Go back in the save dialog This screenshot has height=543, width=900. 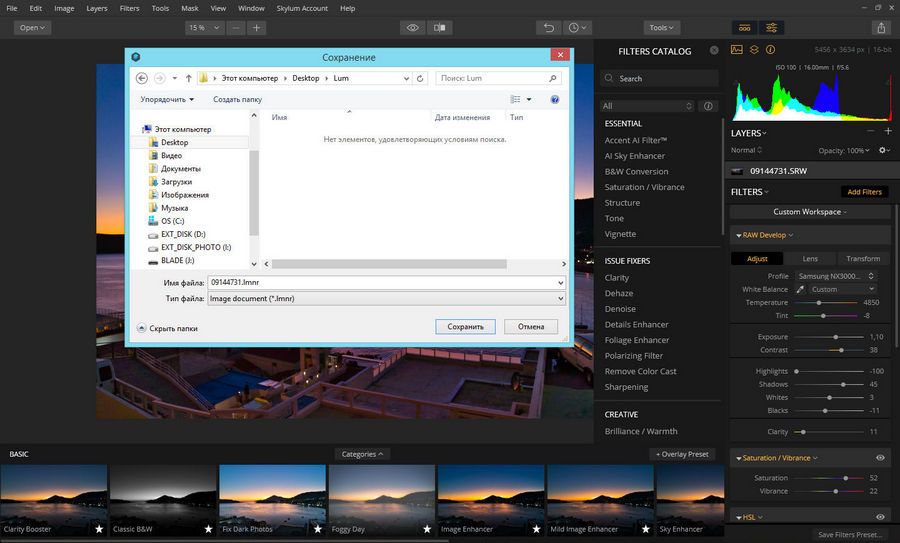click(142, 78)
